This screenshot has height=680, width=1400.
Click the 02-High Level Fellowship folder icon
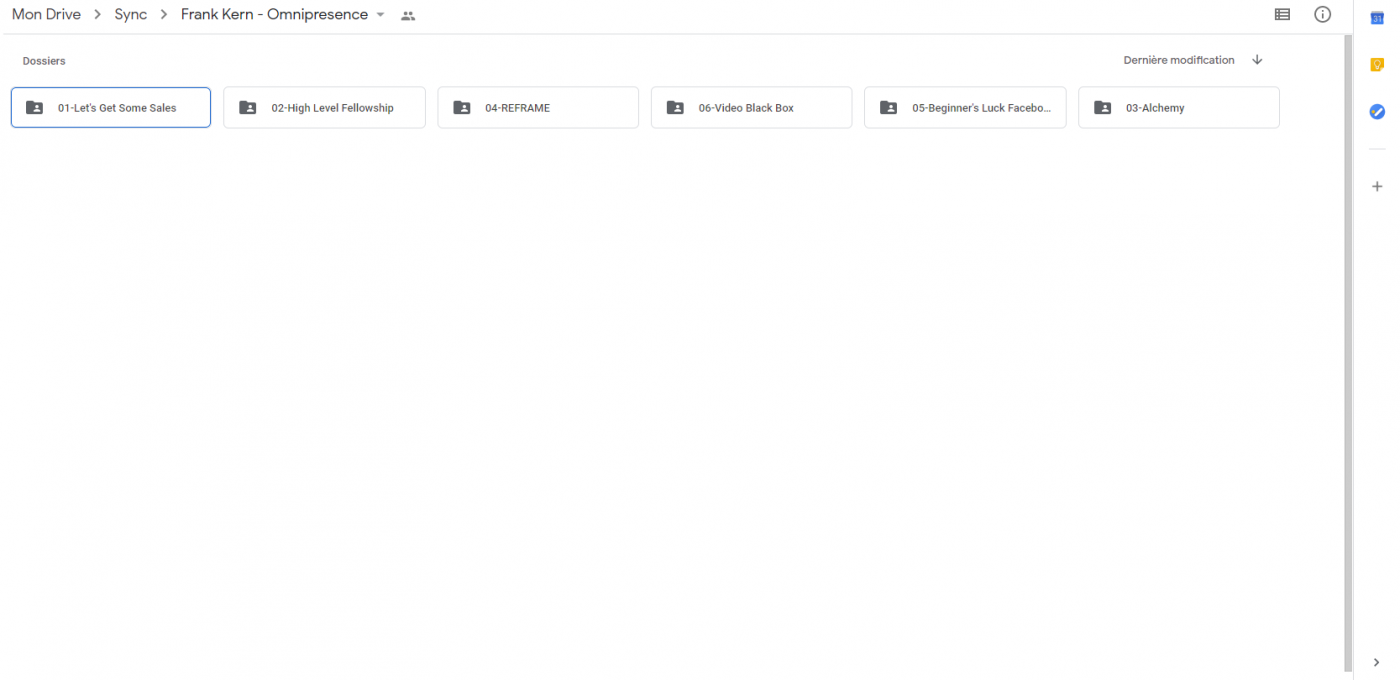coord(248,108)
